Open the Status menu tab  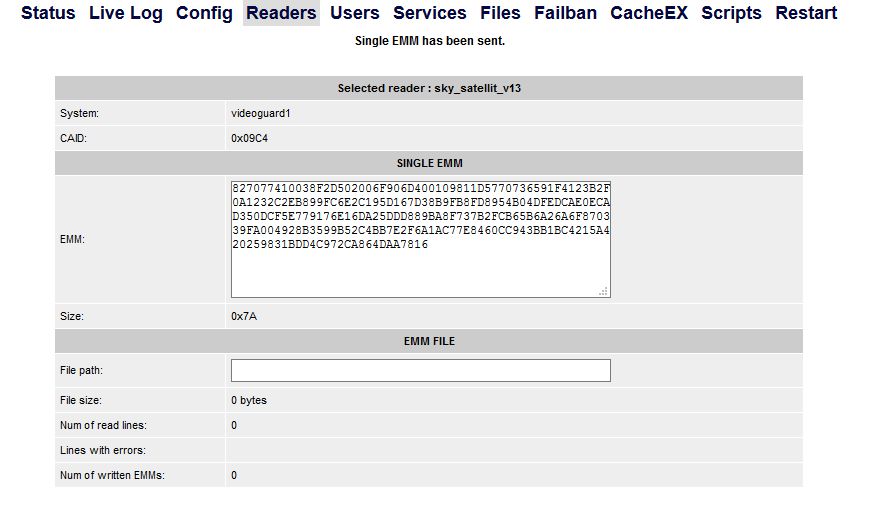[x=48, y=13]
